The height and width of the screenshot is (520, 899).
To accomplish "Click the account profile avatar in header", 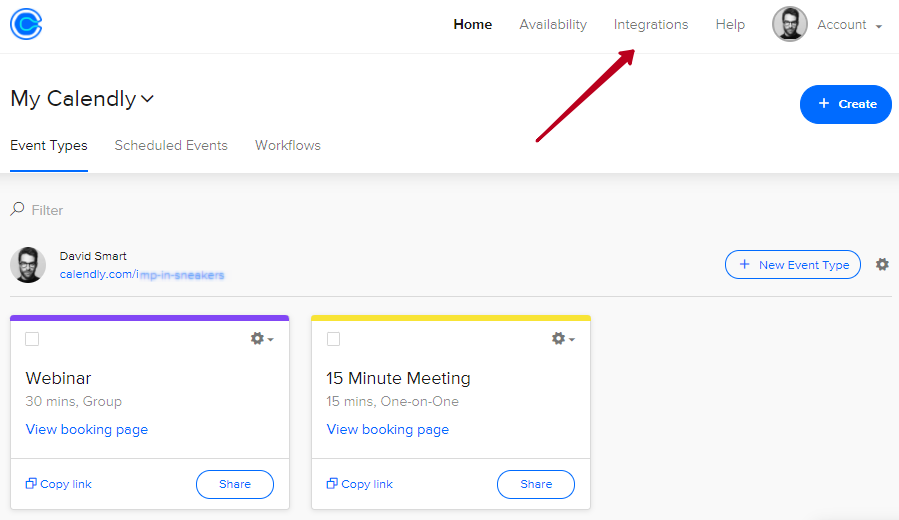I will pyautogui.click(x=789, y=24).
